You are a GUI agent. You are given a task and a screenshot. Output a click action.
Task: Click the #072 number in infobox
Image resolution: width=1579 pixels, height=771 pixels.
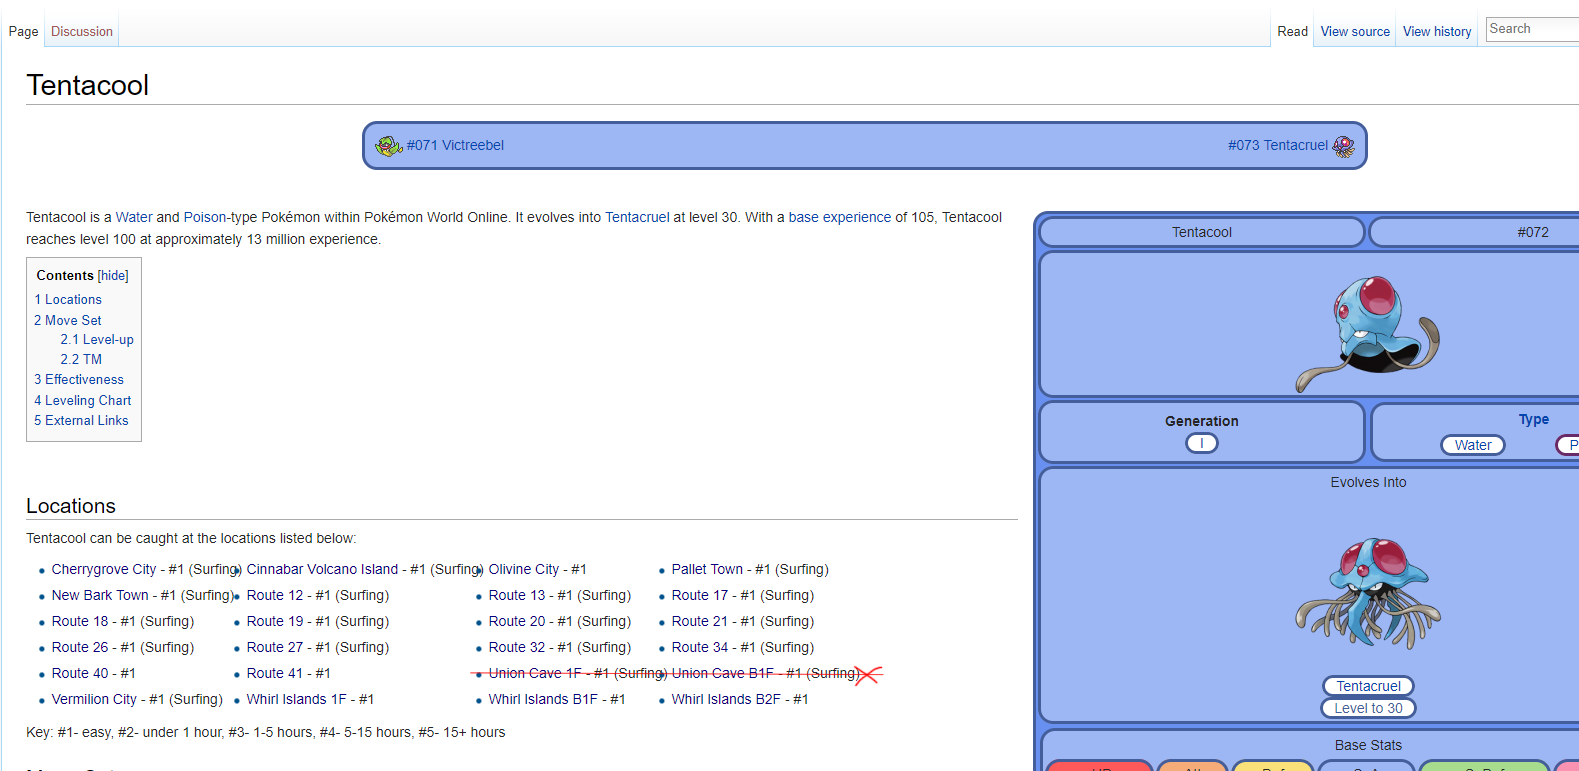point(1533,232)
